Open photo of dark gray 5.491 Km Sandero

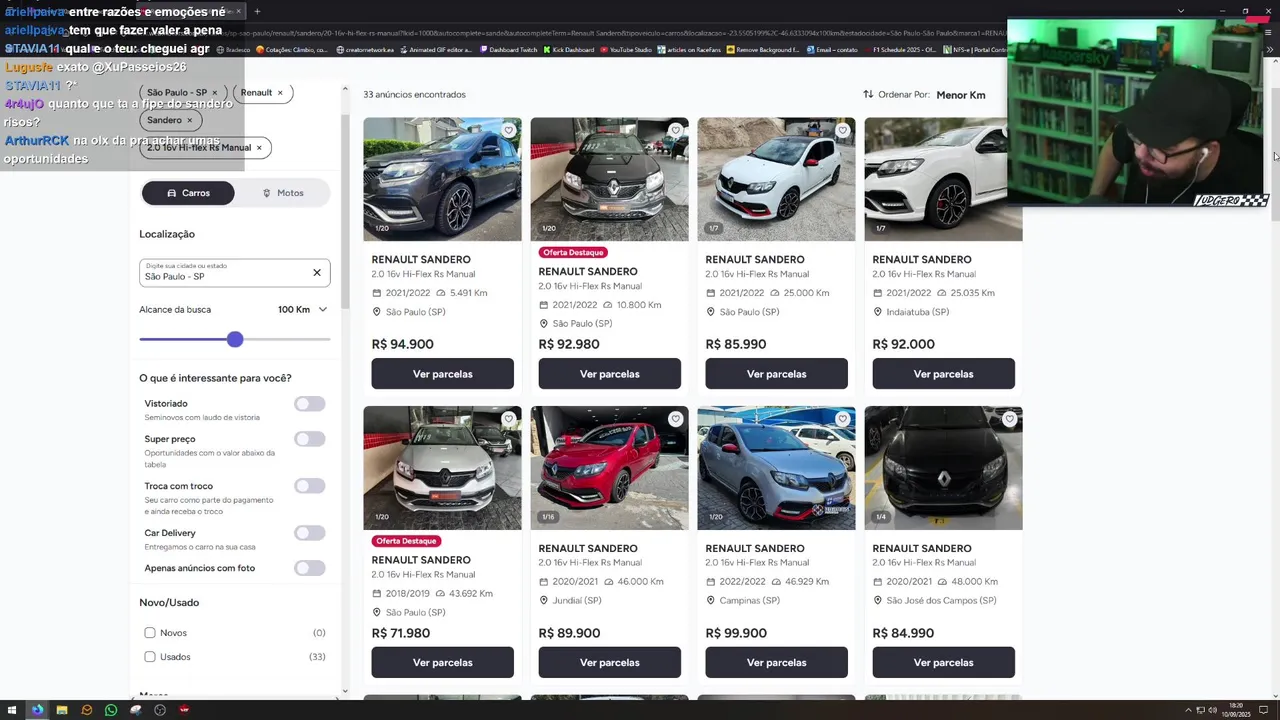(442, 179)
